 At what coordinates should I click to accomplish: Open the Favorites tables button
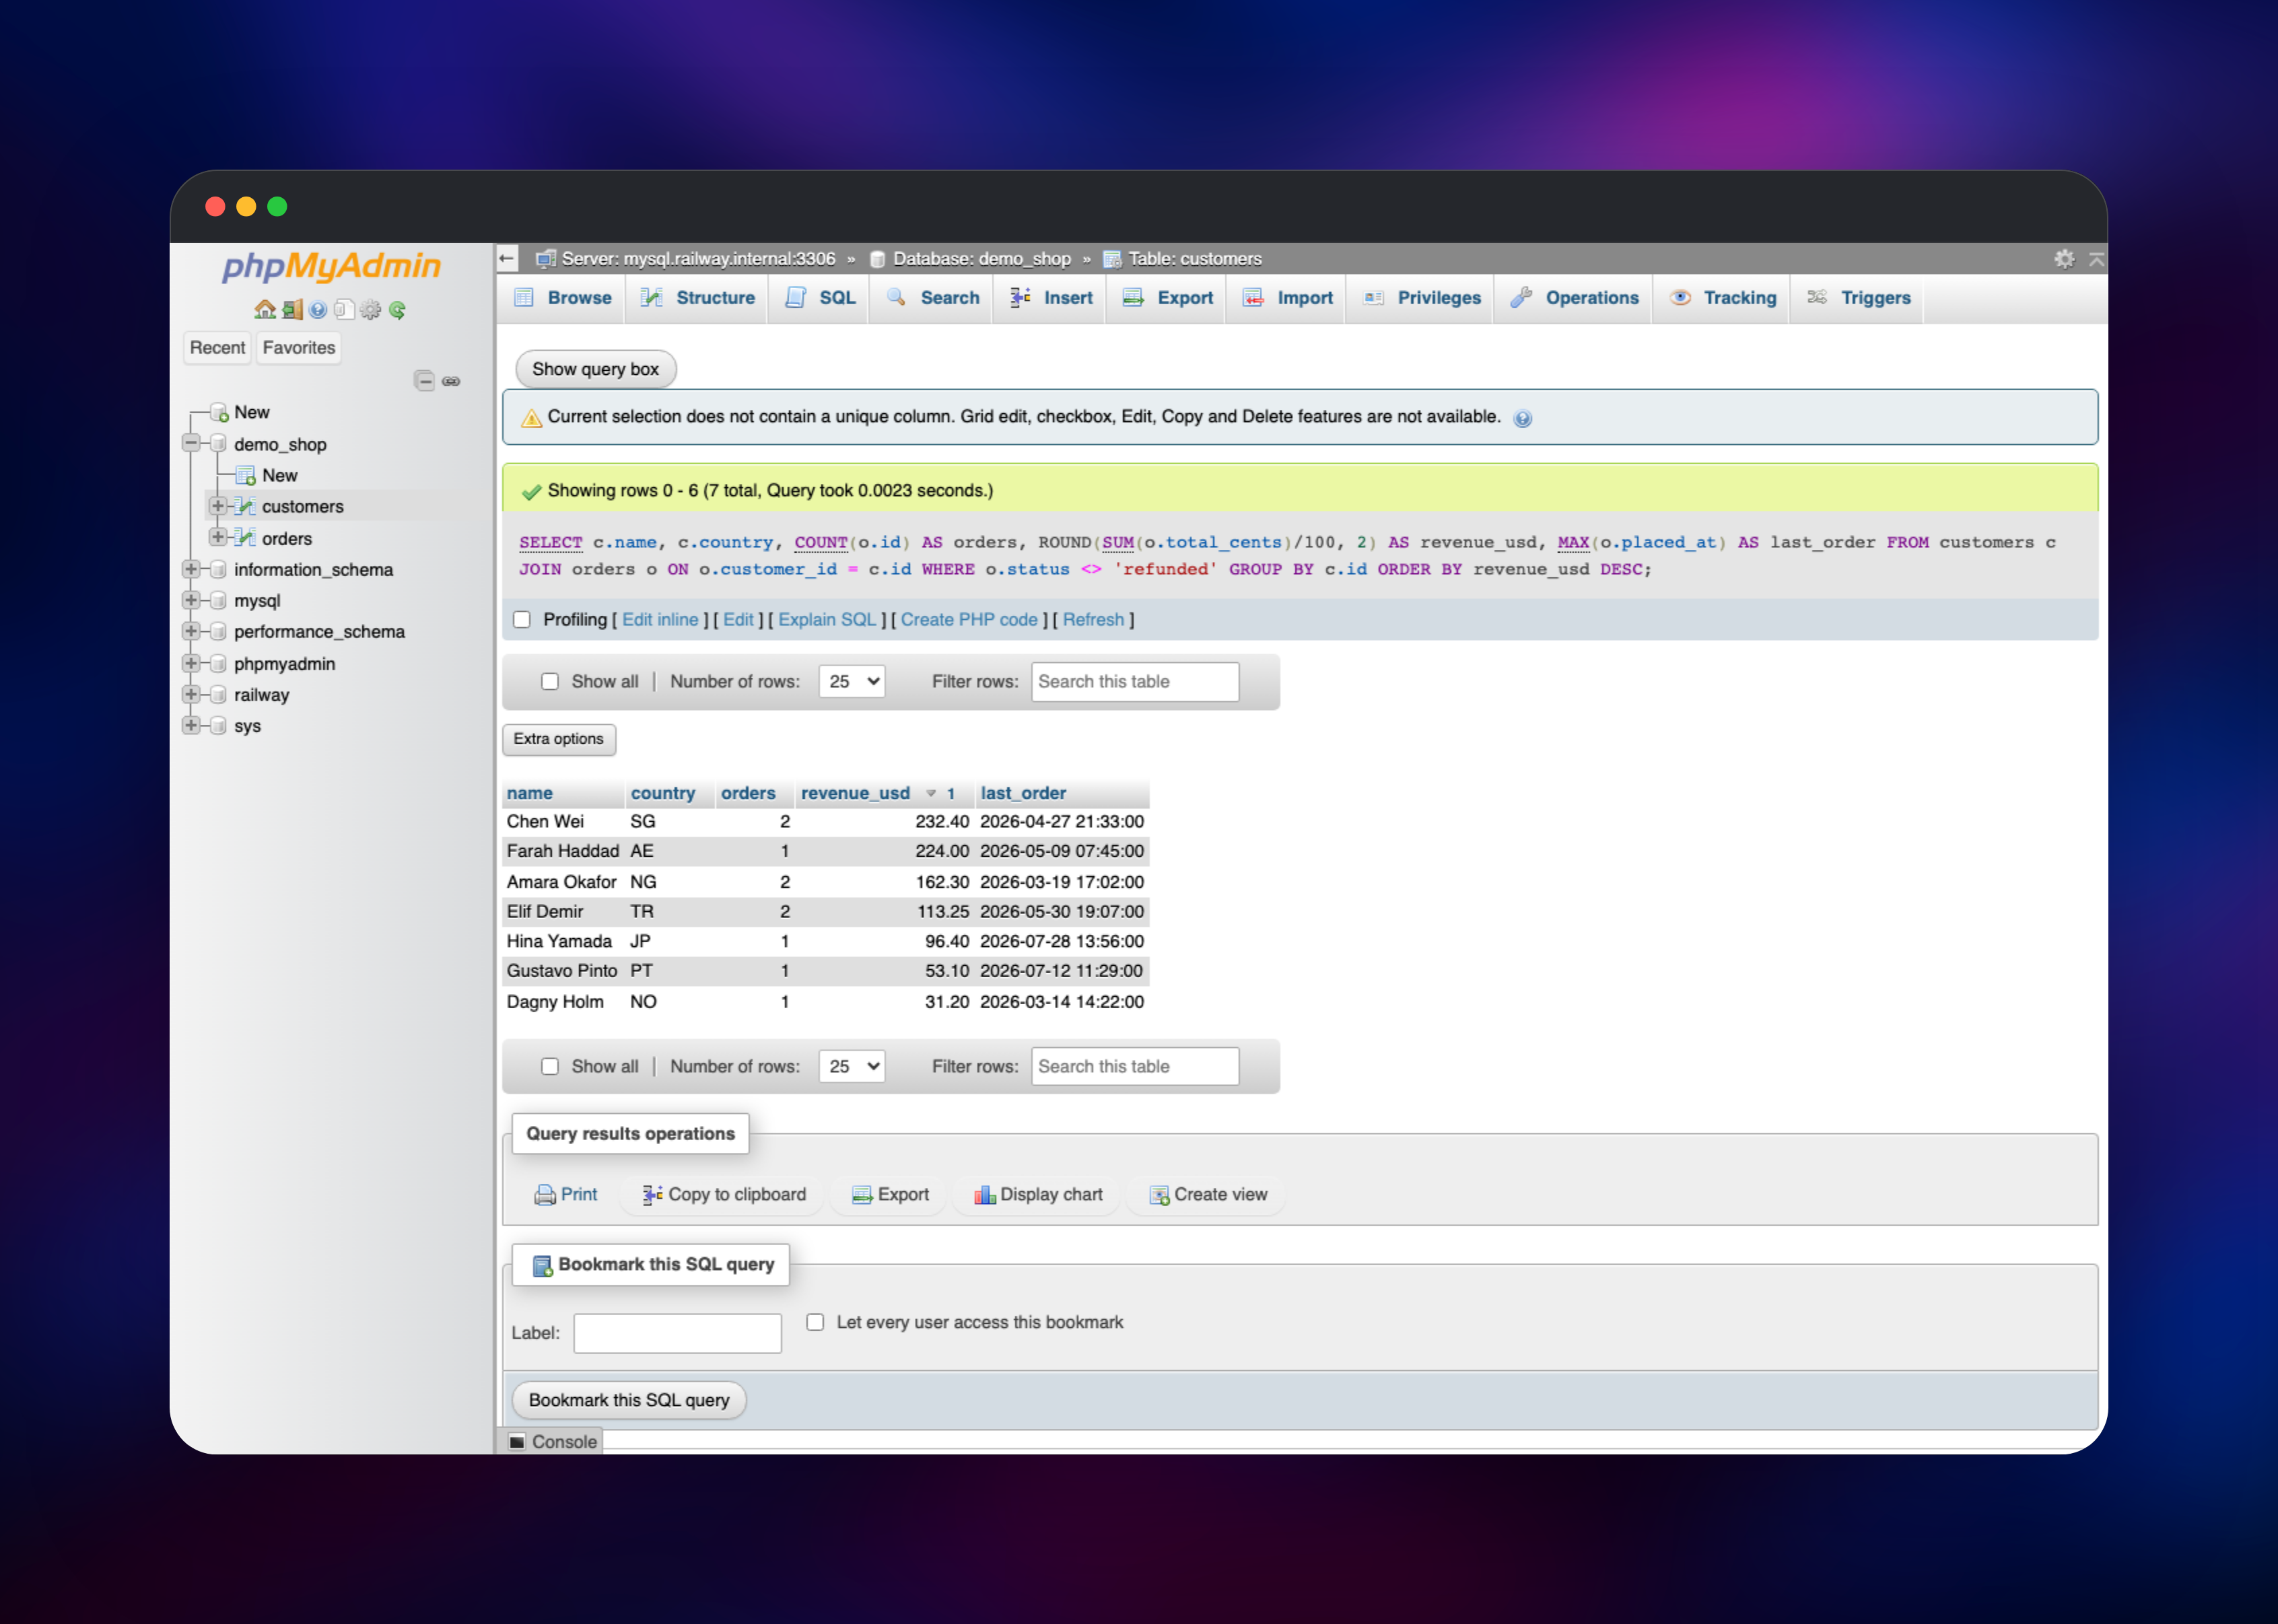299,348
